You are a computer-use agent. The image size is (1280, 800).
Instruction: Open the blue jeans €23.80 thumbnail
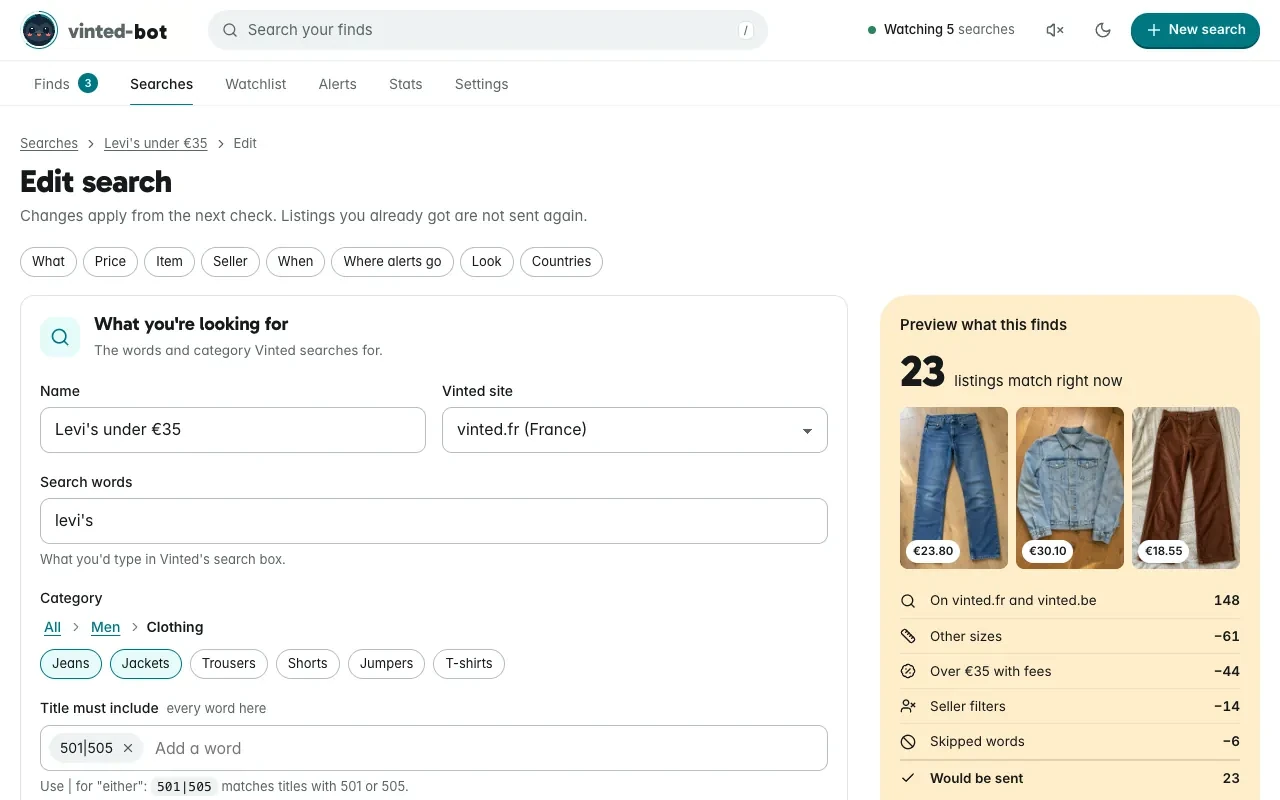point(954,488)
